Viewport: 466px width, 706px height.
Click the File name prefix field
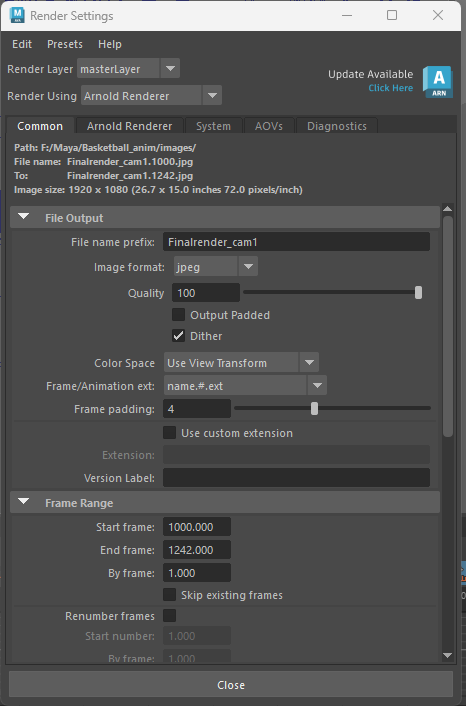pos(296,242)
